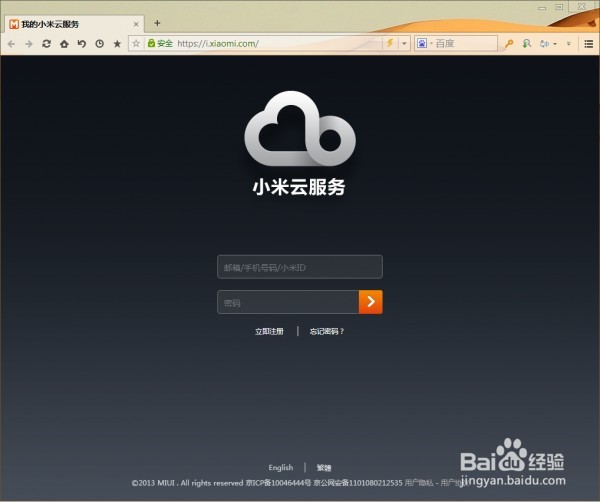Screen dimensions: 600x502
Task: Go back to the previous page
Action: pos(11,44)
